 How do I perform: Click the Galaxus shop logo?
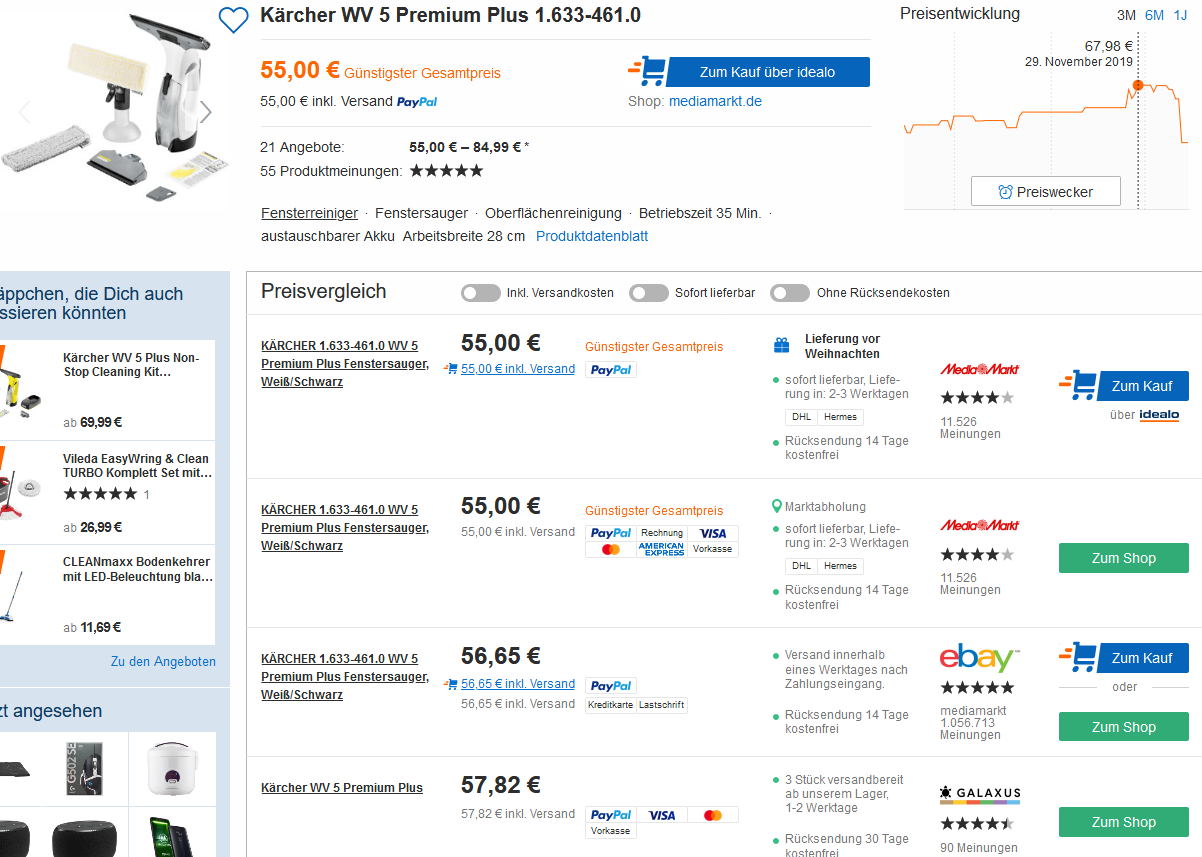point(980,794)
